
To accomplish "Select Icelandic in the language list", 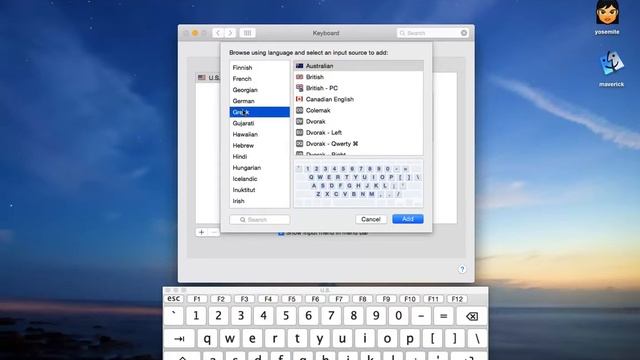I will point(259,178).
